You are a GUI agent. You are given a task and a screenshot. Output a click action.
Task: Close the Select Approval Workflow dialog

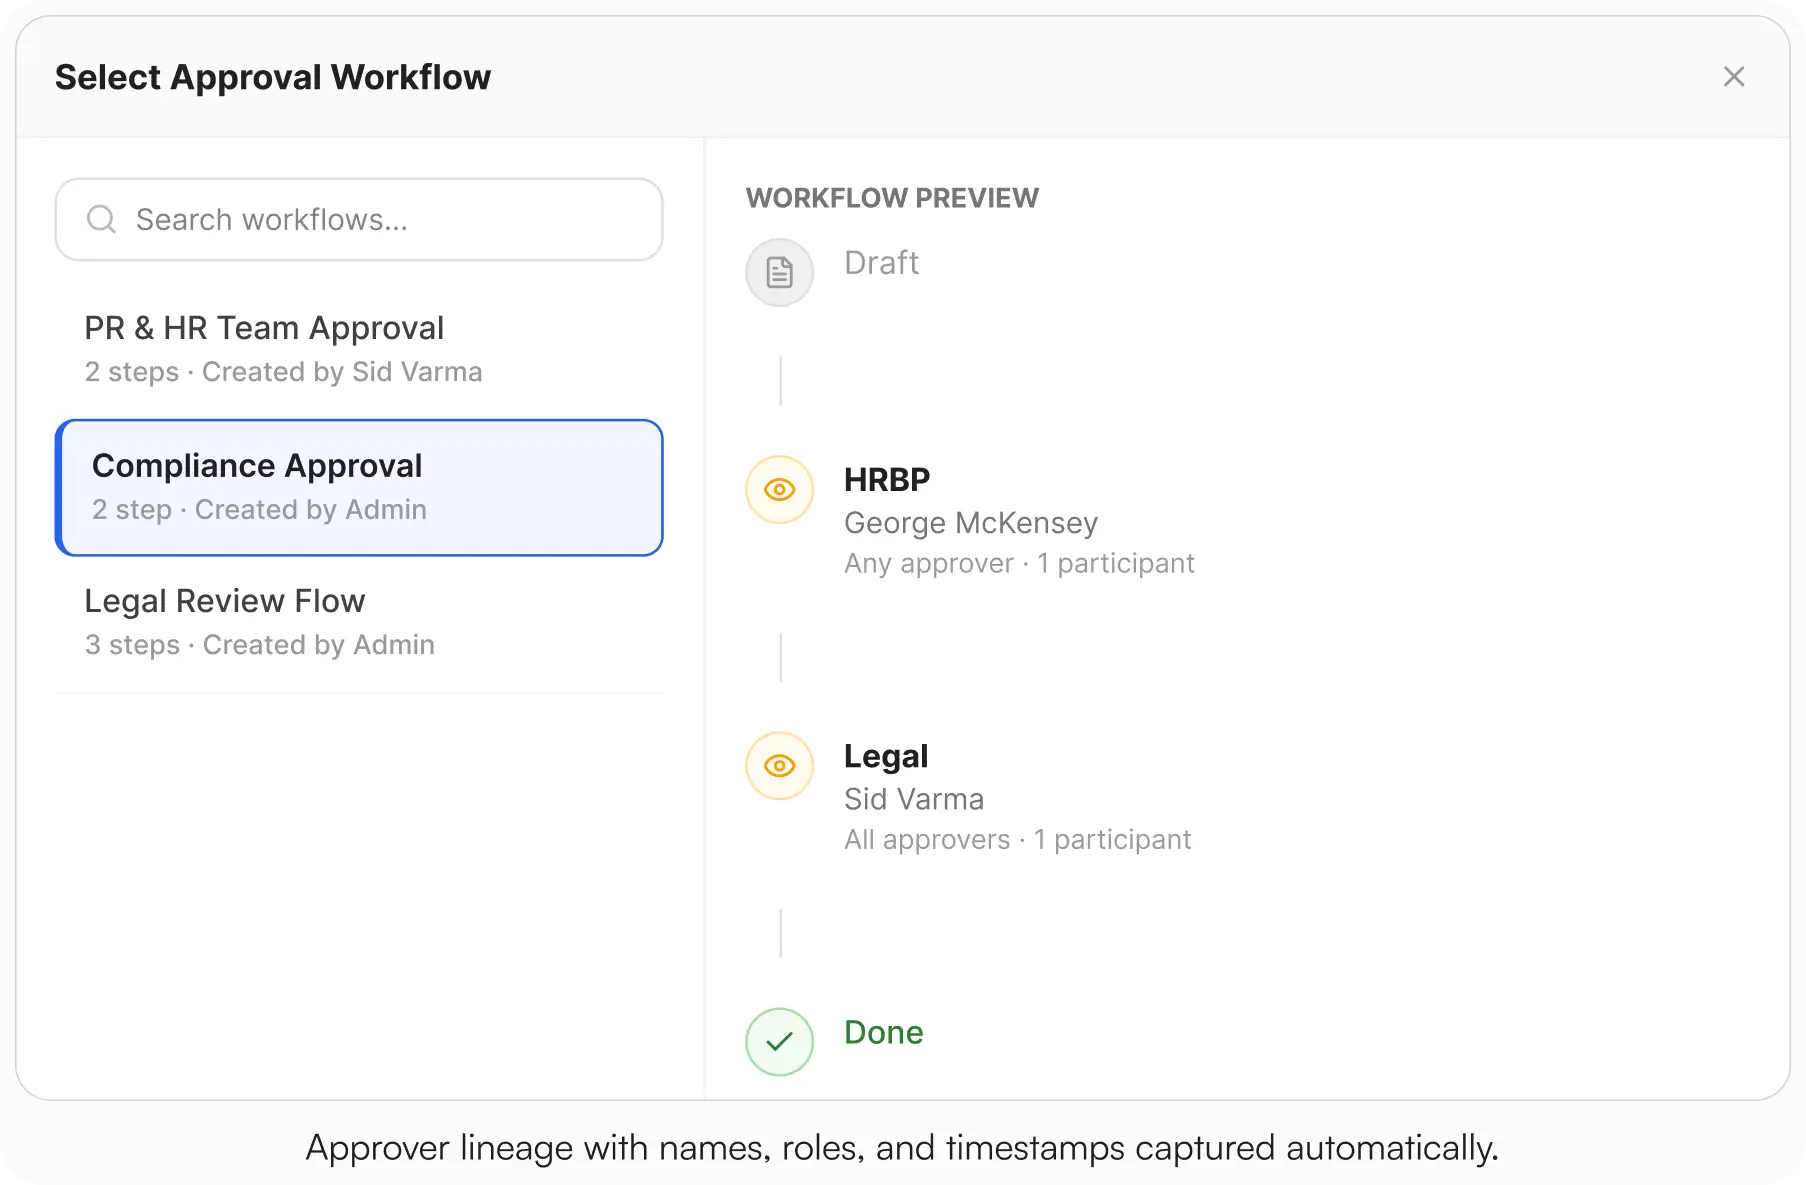click(1734, 77)
